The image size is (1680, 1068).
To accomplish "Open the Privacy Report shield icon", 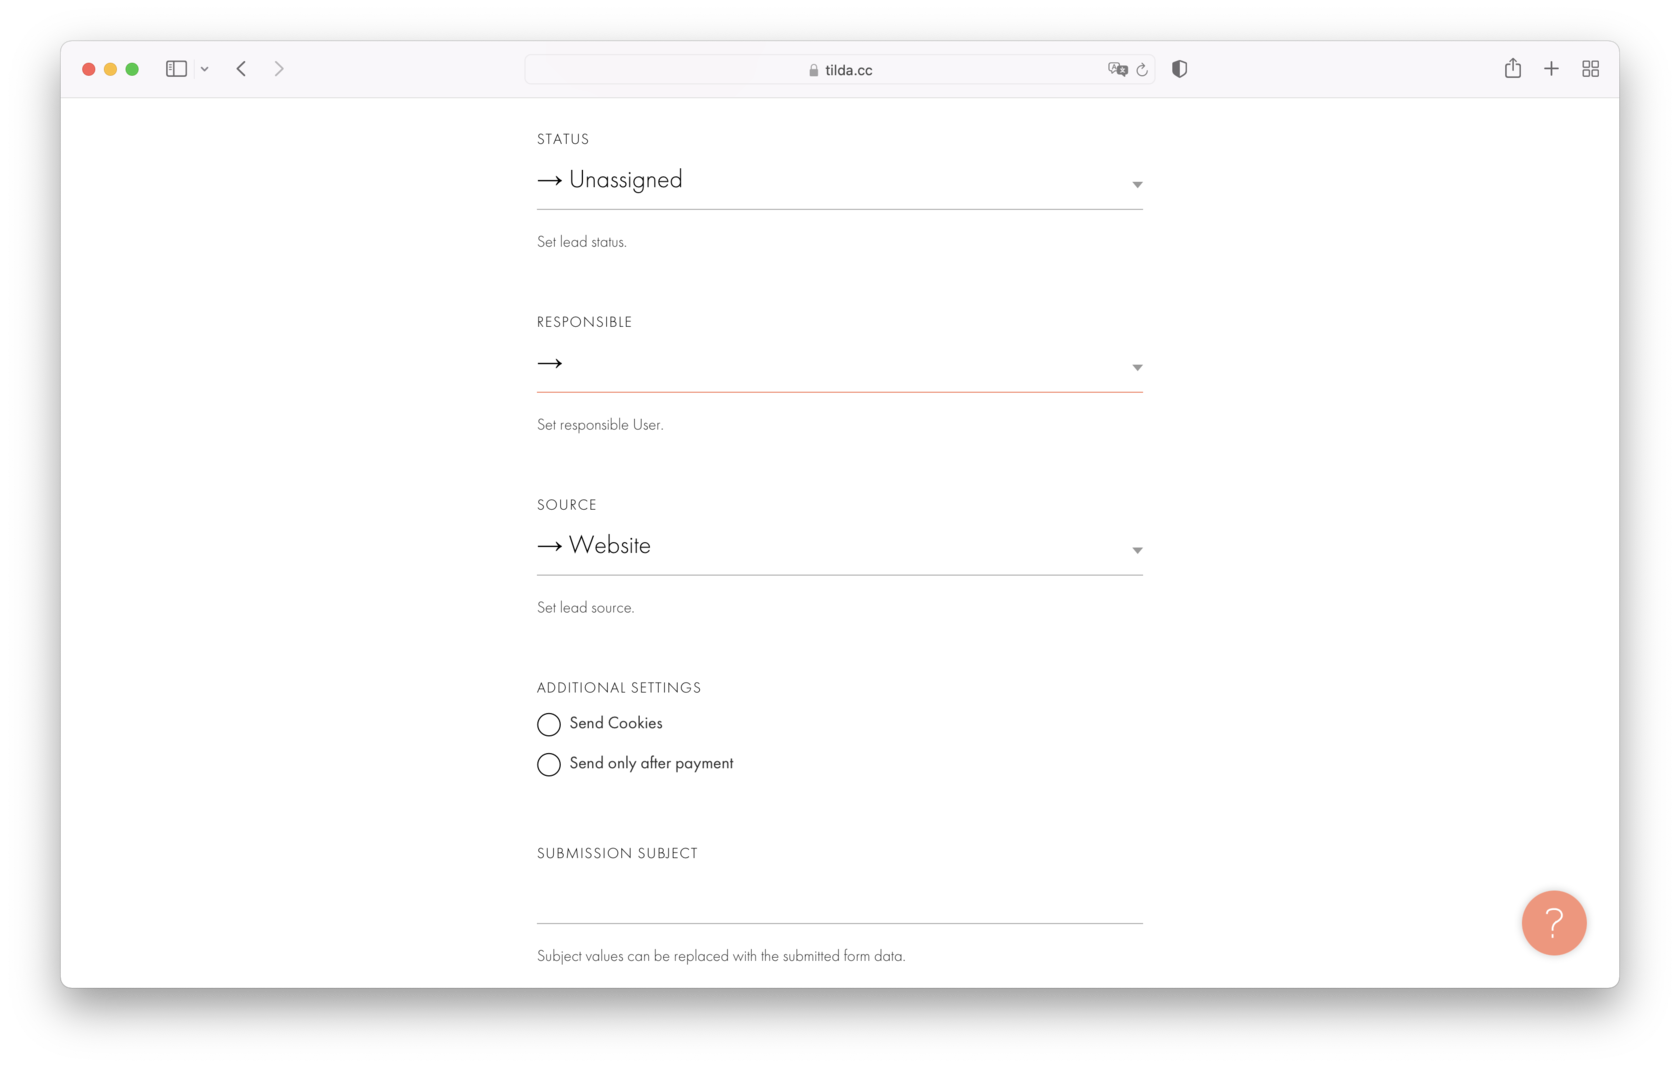I will tap(1179, 69).
